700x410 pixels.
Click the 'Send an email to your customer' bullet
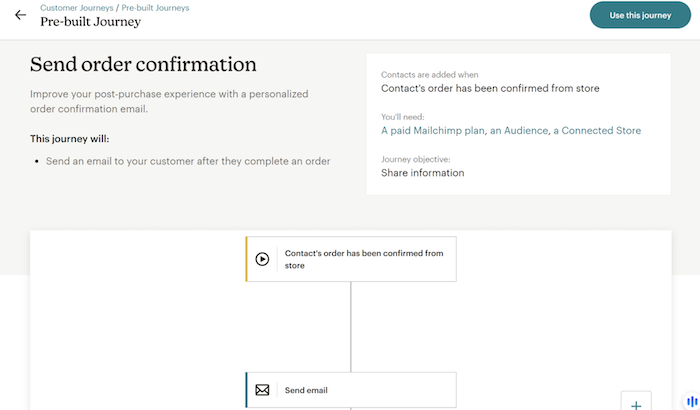188,160
